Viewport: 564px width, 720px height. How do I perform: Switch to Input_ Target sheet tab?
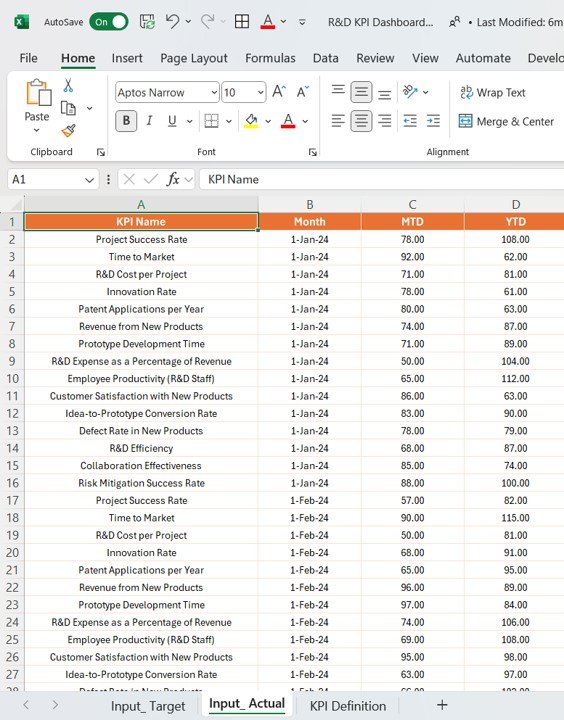(x=148, y=706)
